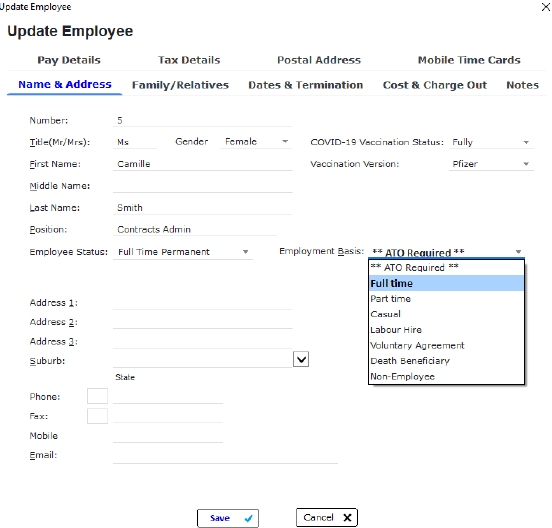The width and height of the screenshot is (552, 528).
Task: Save the employee changes
Action: pyautogui.click(x=228, y=518)
